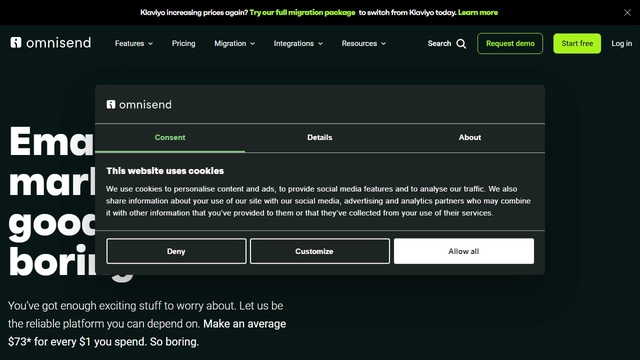Image resolution: width=640 pixels, height=360 pixels.
Task: Deny all cookies
Action: tap(176, 251)
